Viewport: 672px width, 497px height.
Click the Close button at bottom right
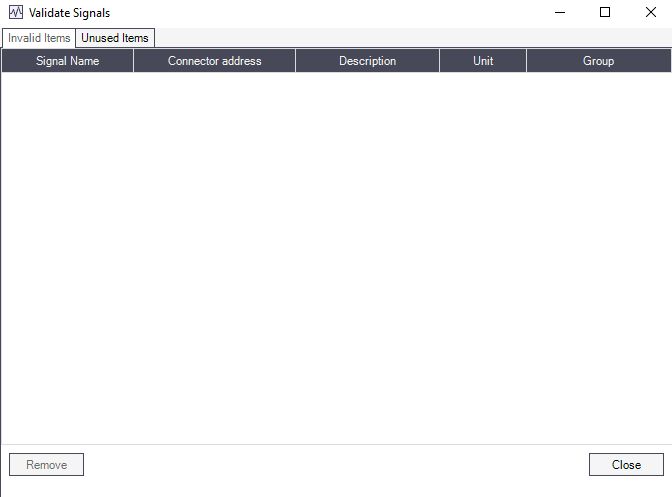point(626,465)
